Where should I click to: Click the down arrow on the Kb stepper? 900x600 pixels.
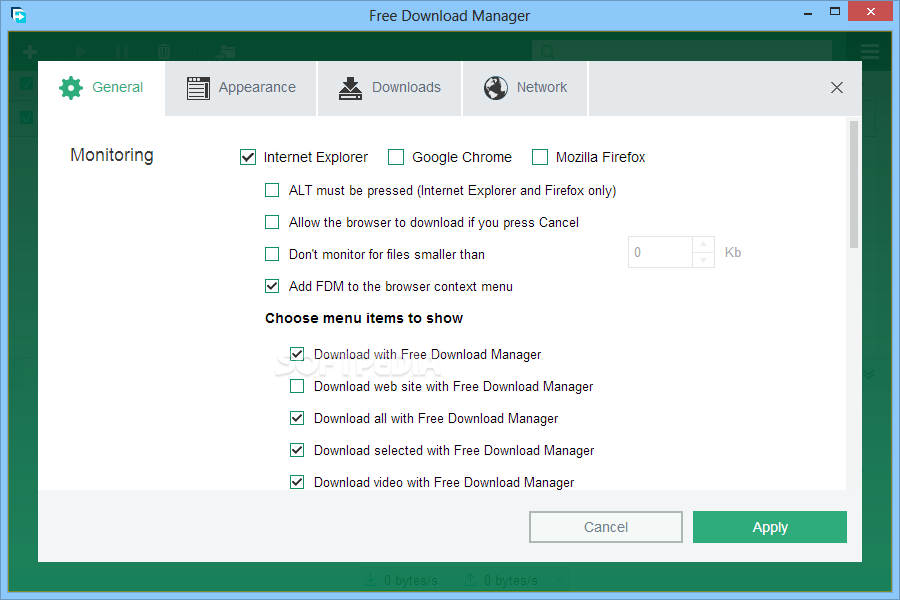pyautogui.click(x=703, y=258)
